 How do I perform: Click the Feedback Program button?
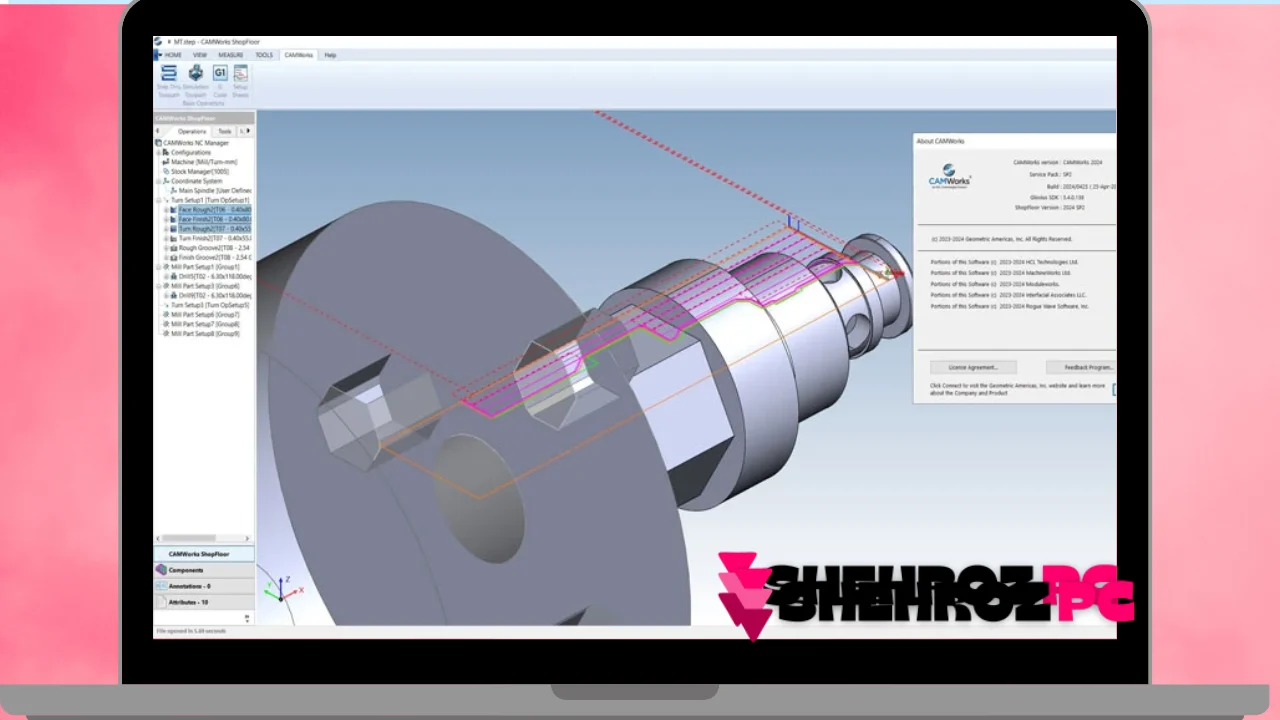1081,367
